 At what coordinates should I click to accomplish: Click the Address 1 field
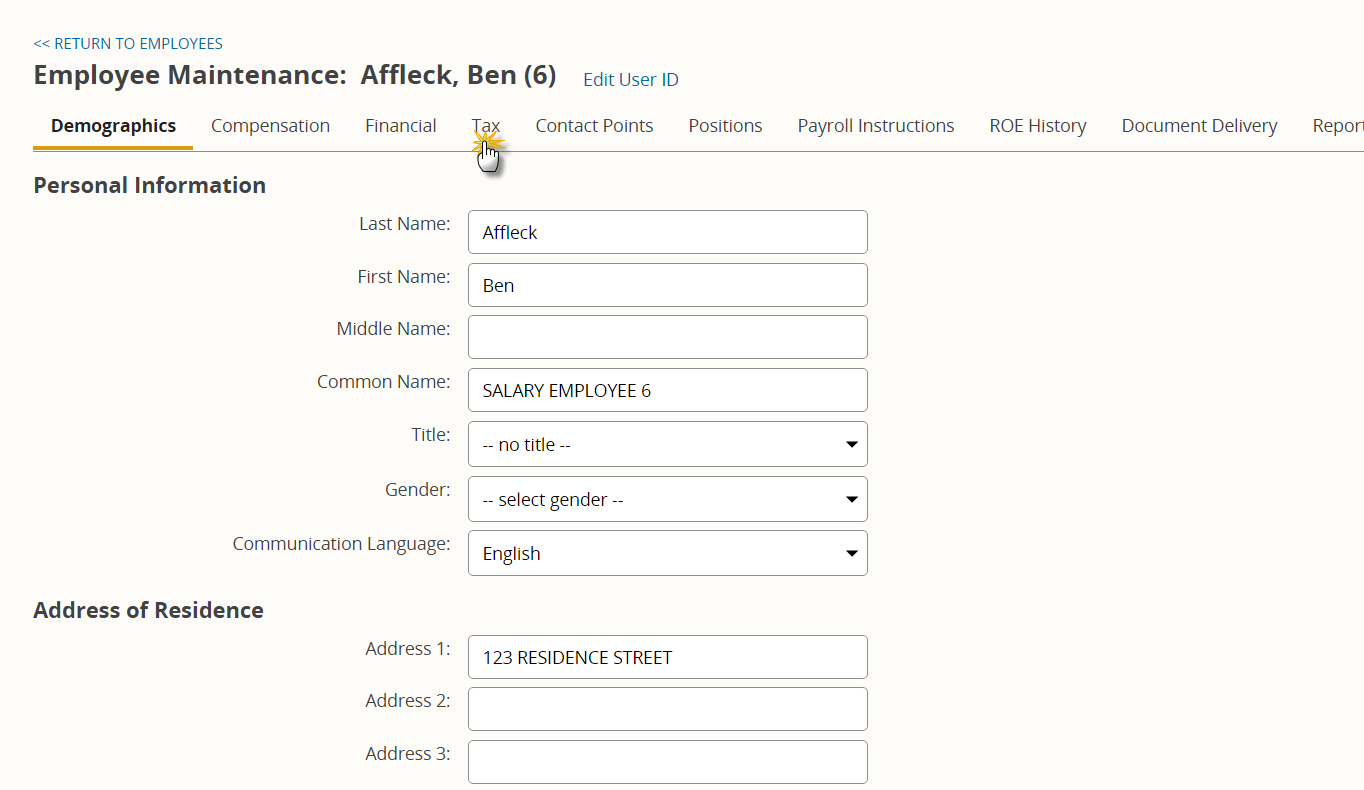pyautogui.click(x=667, y=657)
